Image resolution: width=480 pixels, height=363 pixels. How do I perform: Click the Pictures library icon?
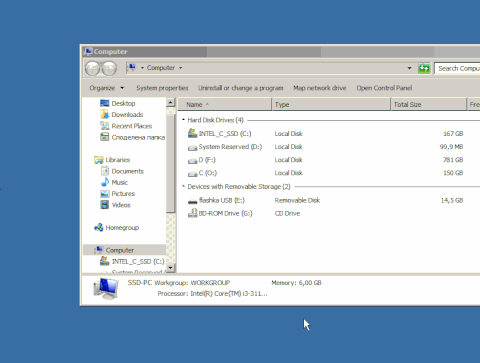click(x=105, y=194)
